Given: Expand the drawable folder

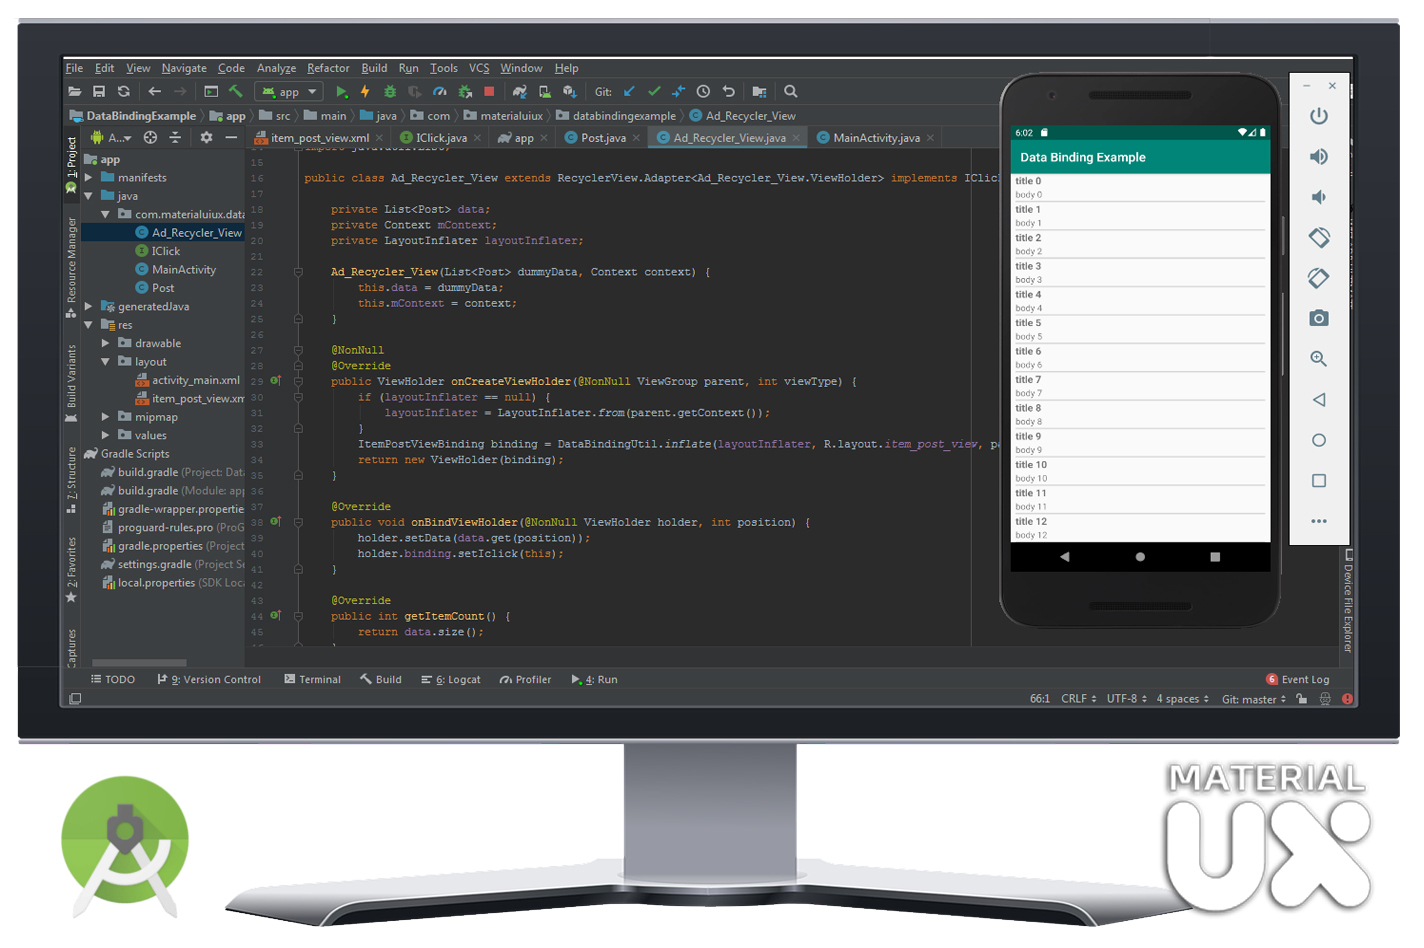Looking at the screenshot, I should 106,343.
